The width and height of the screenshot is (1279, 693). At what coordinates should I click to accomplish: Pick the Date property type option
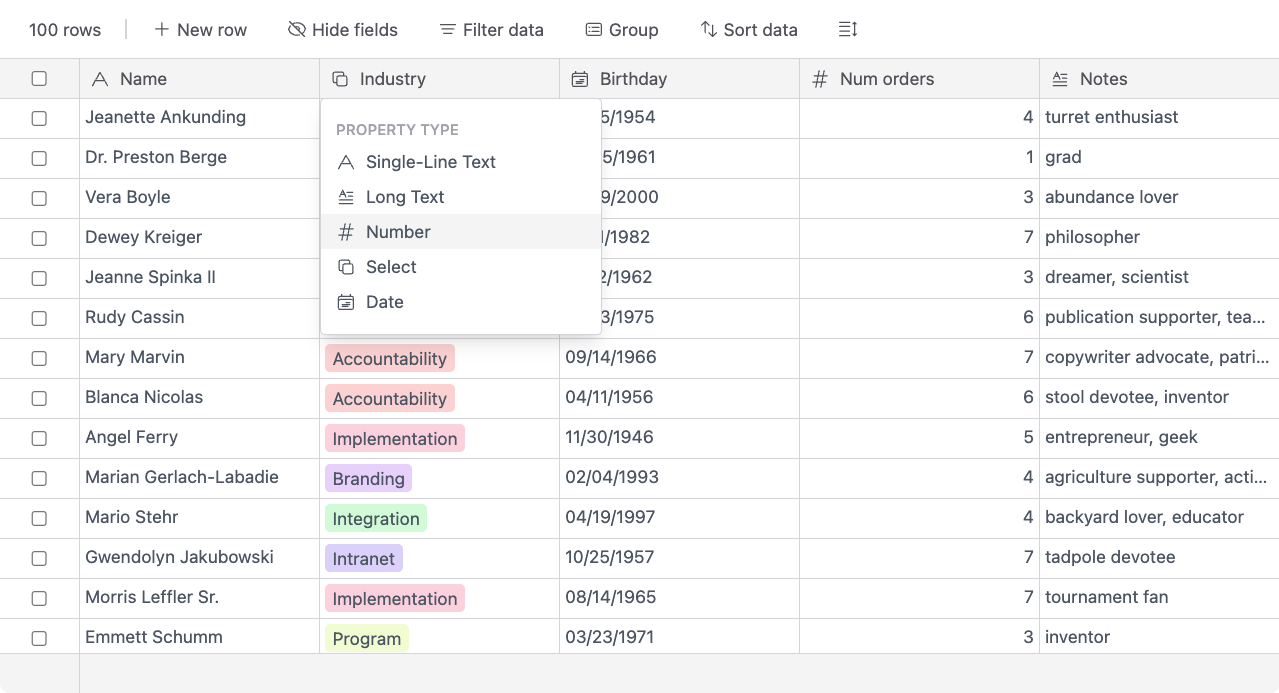click(x=384, y=302)
